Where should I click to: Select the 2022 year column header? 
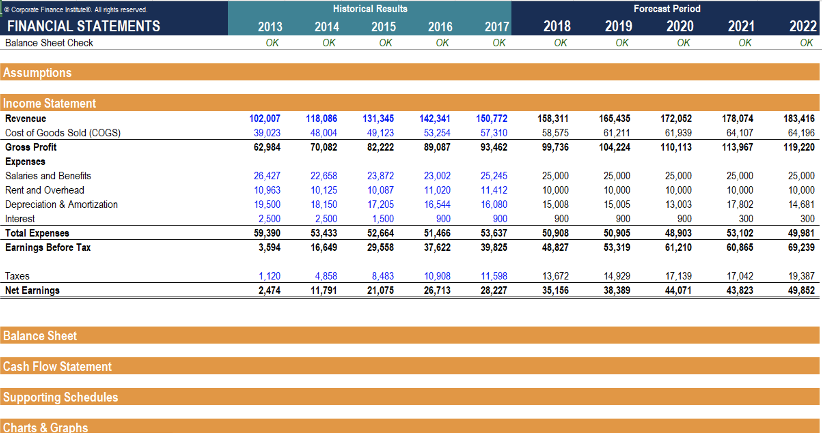click(800, 26)
